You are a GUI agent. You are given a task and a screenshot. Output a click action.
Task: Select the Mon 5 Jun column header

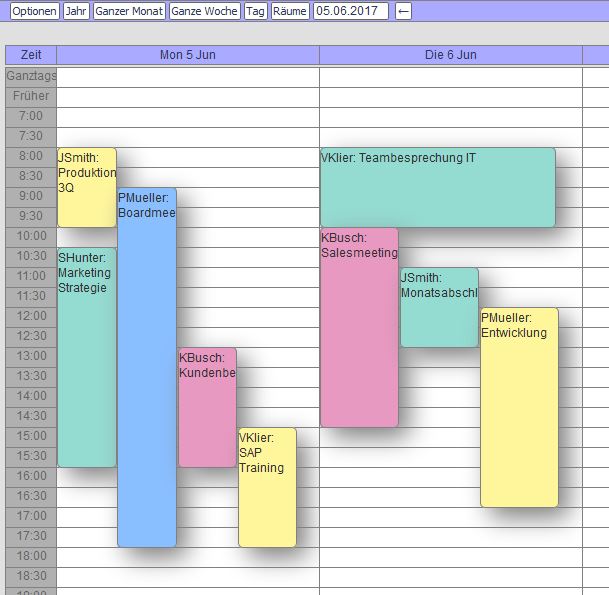pyautogui.click(x=188, y=55)
